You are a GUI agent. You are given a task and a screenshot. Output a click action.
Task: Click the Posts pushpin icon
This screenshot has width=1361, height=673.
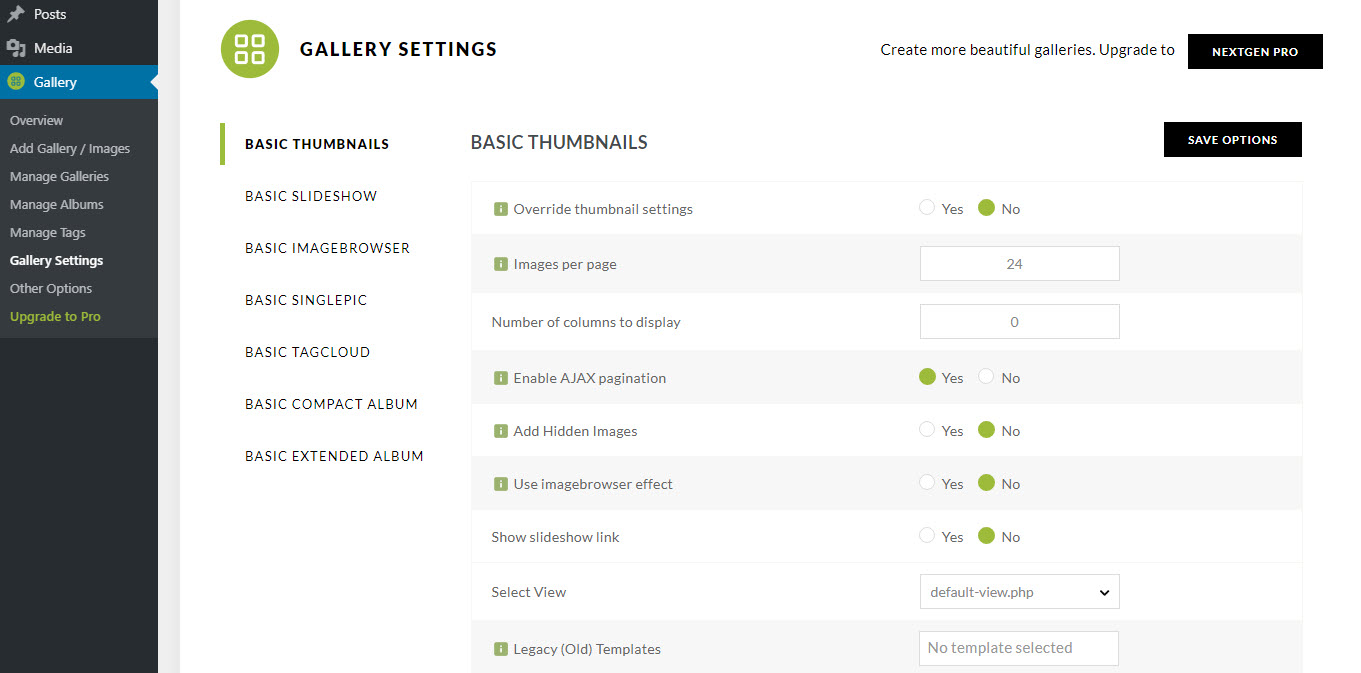click(16, 15)
